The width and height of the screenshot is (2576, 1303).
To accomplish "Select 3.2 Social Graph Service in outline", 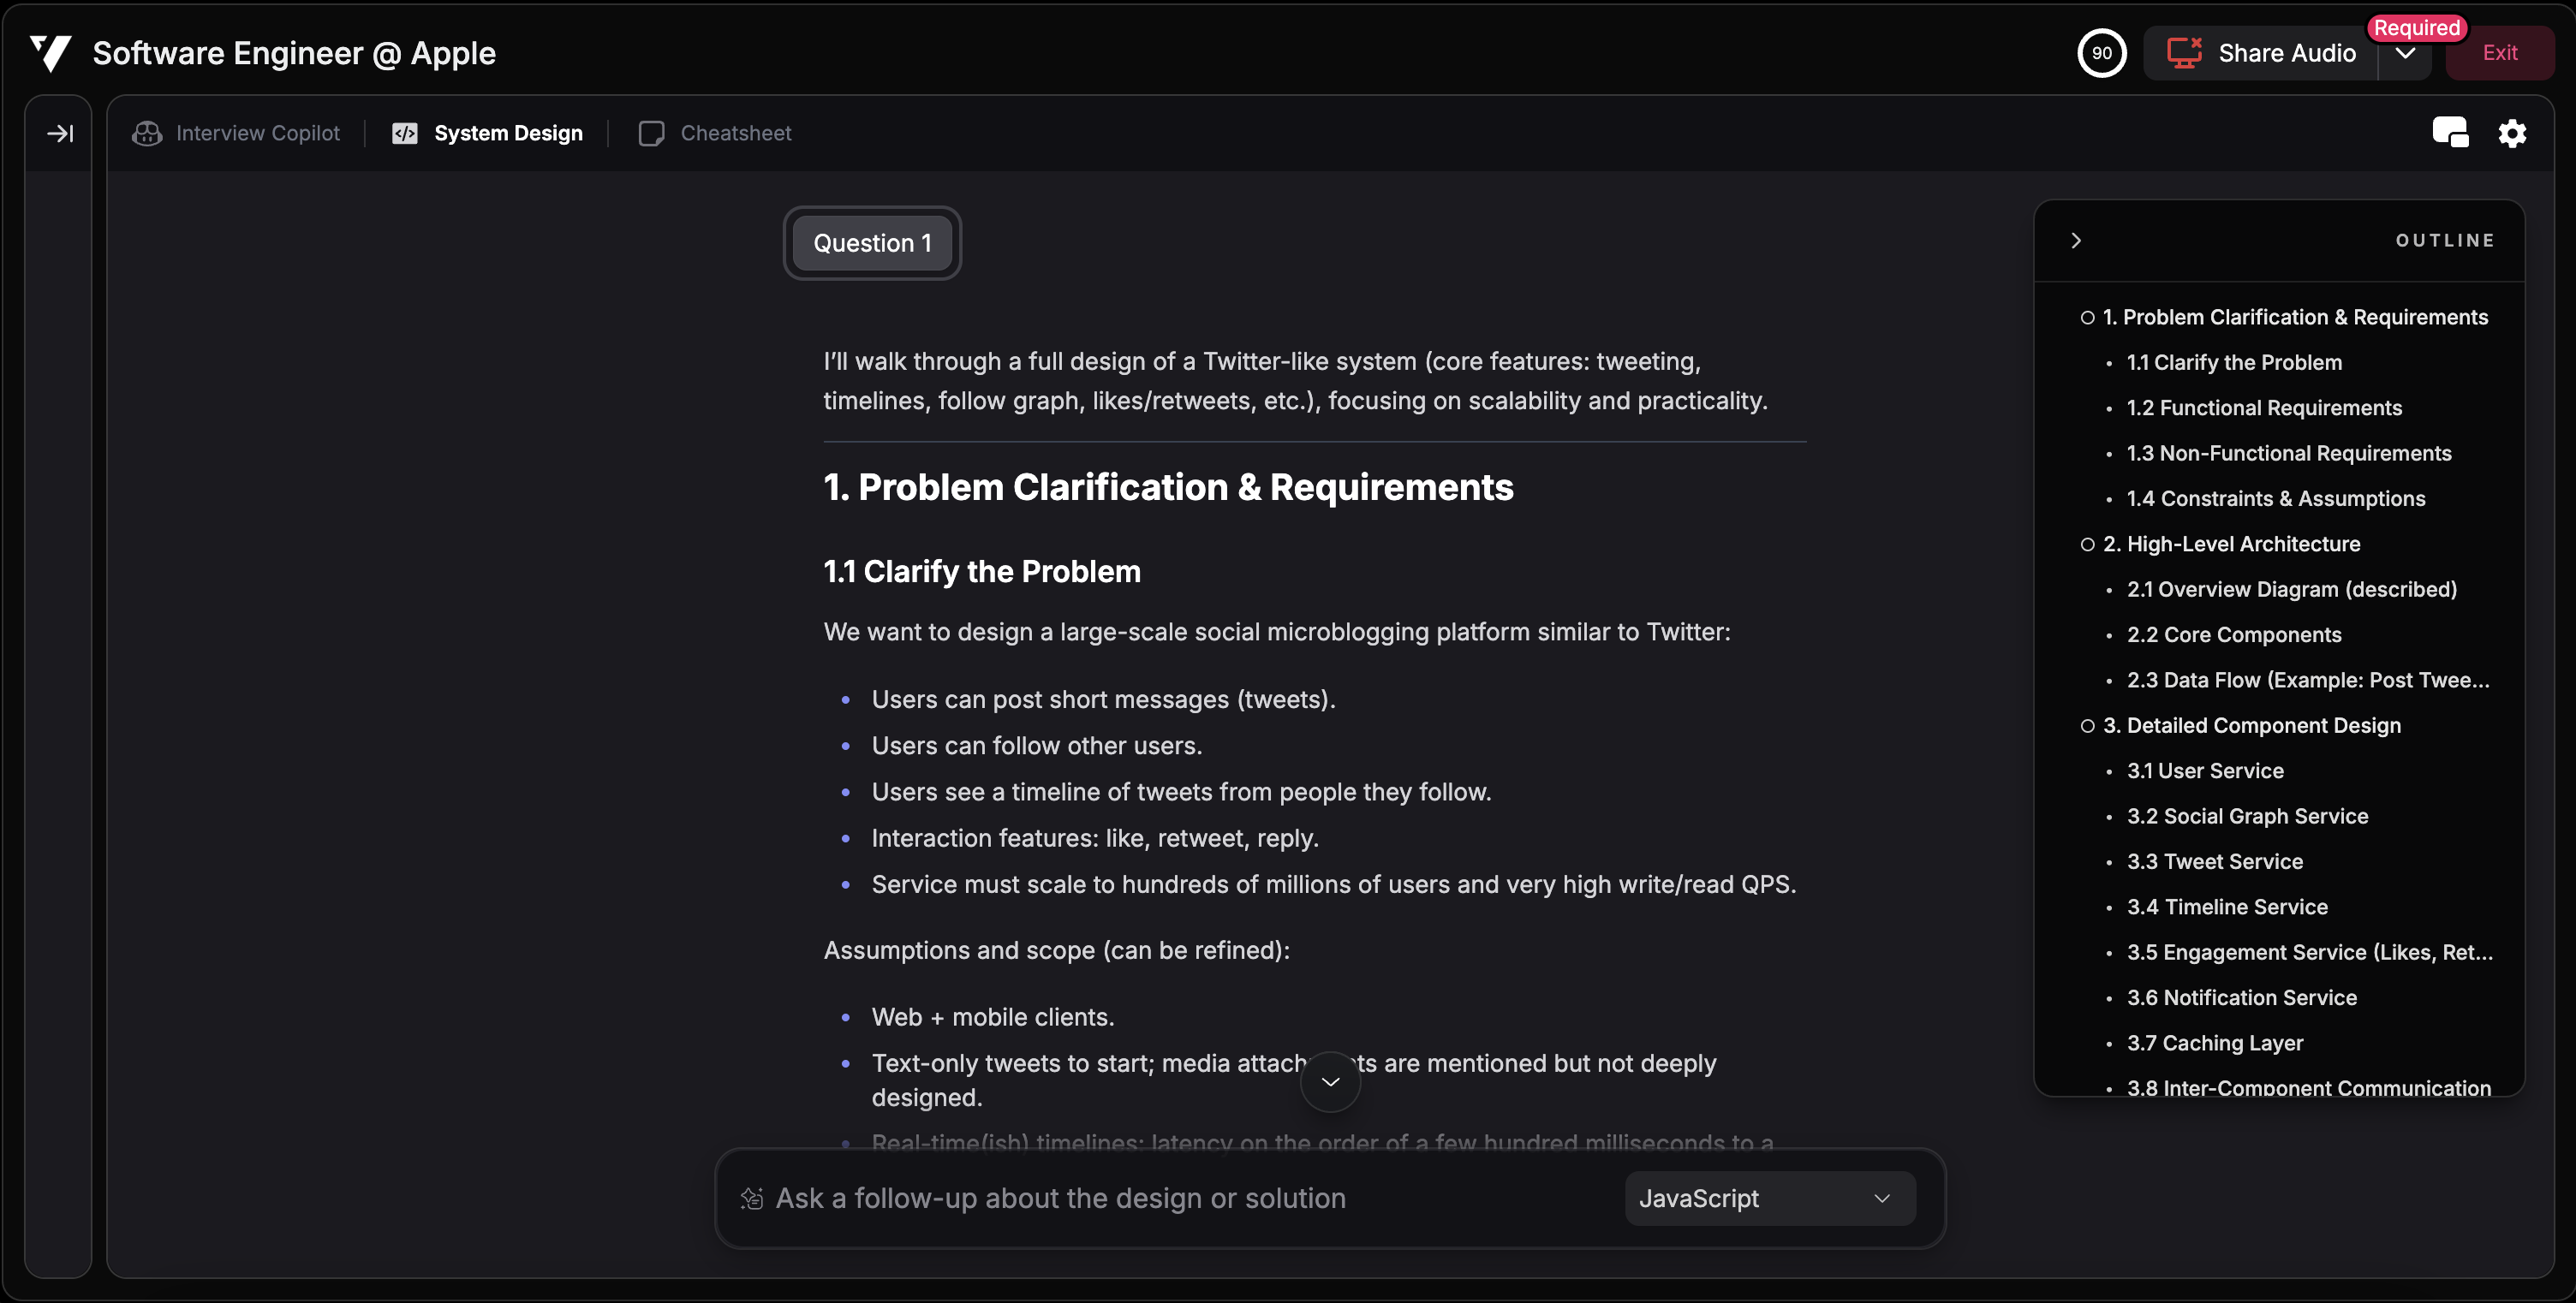I will 2247,816.
